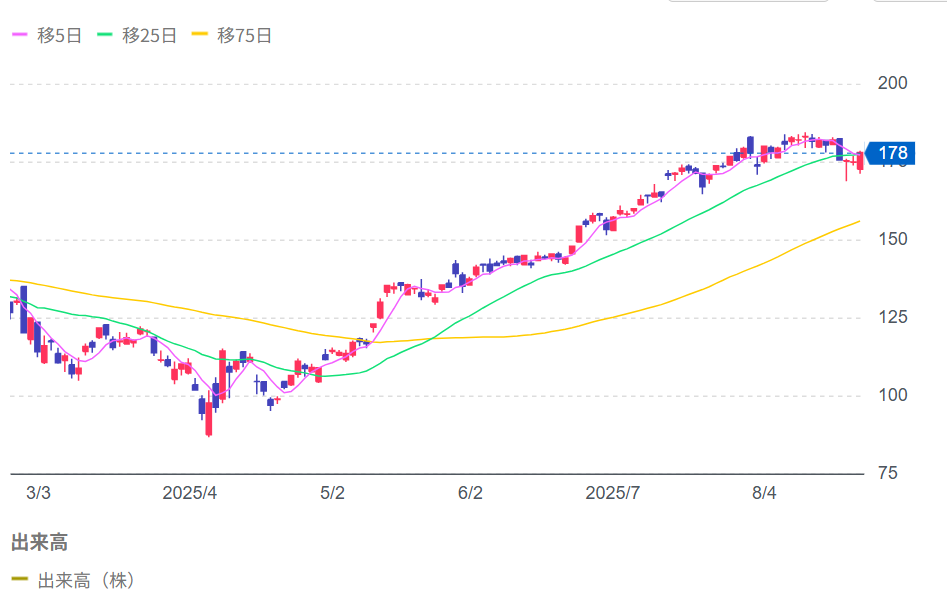
Task: Toggle the 移5日 moving average label
Action: (57, 35)
